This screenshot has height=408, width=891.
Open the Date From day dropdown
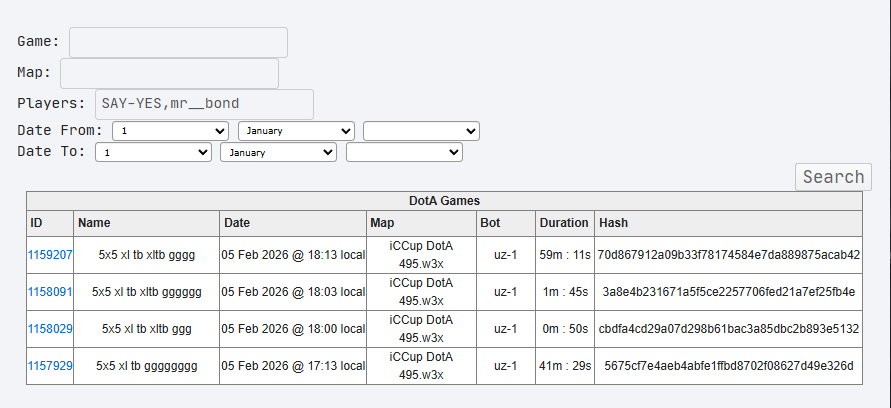coord(171,131)
